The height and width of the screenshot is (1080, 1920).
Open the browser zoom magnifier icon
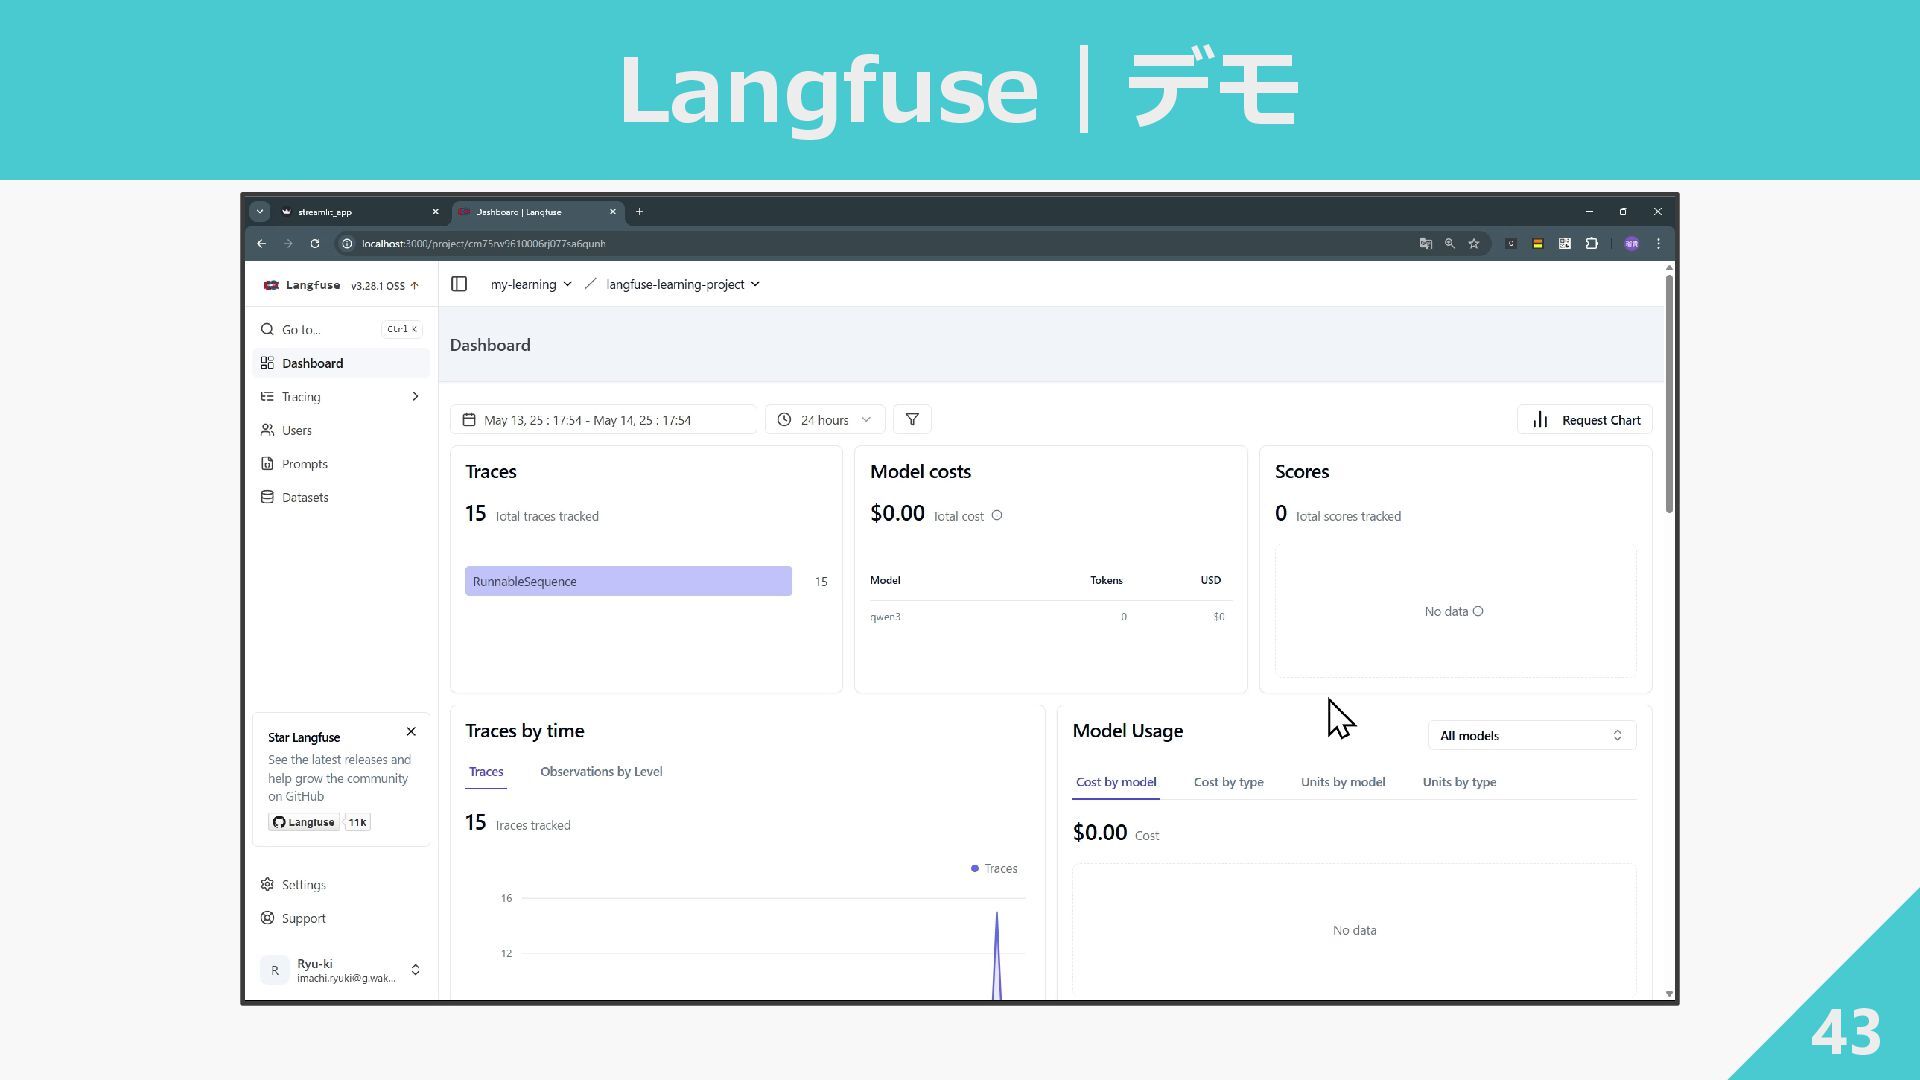tap(1449, 243)
